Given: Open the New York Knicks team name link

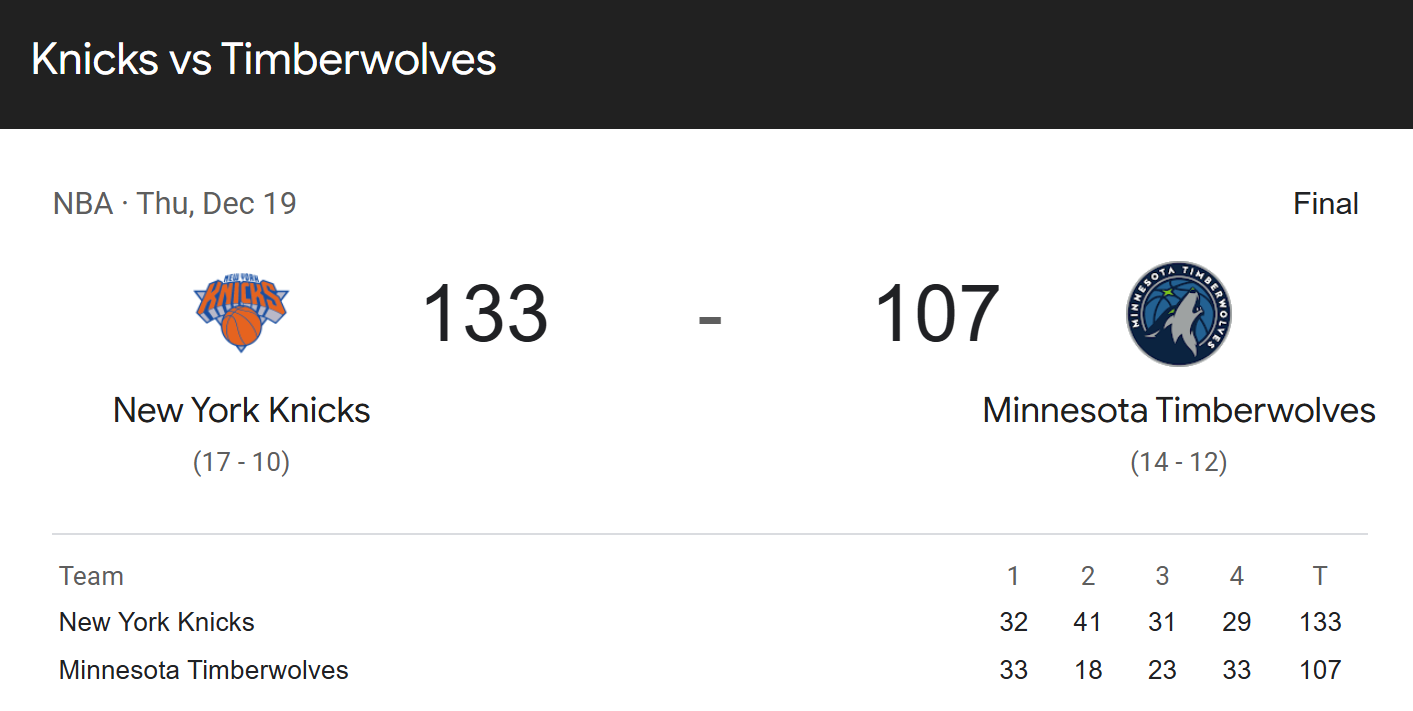Looking at the screenshot, I should tap(241, 410).
